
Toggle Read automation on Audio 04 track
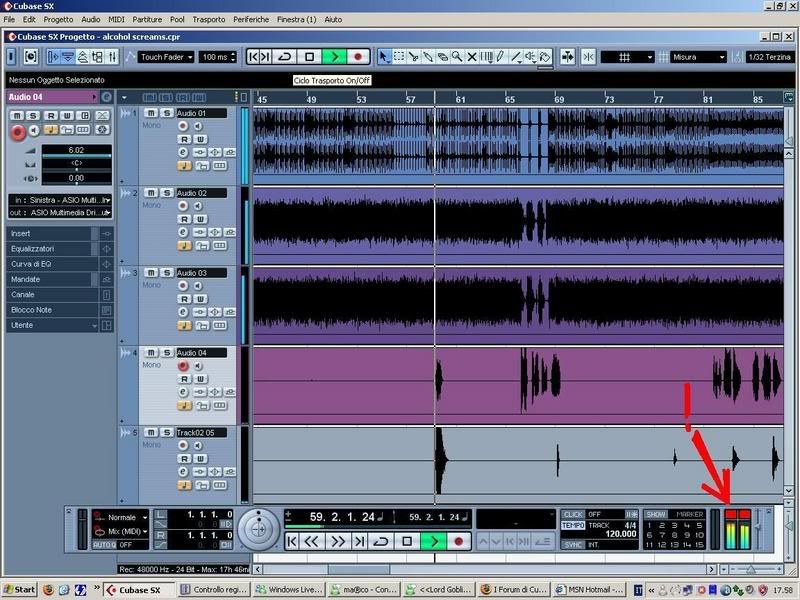pos(184,379)
